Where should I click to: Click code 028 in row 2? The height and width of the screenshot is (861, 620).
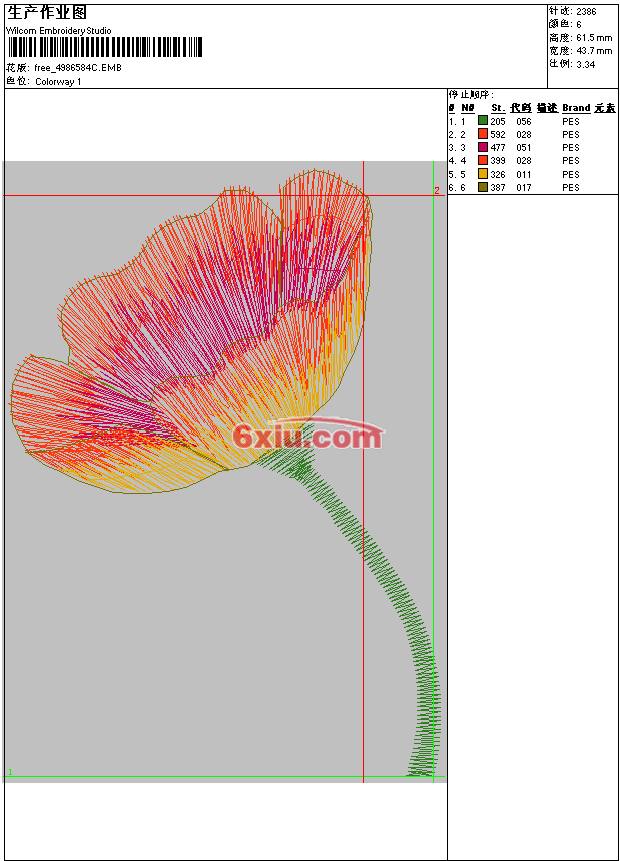point(524,135)
